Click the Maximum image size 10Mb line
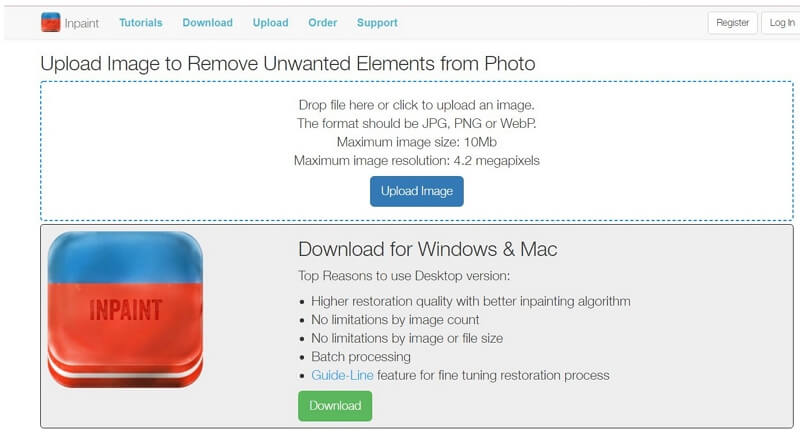 [417, 142]
